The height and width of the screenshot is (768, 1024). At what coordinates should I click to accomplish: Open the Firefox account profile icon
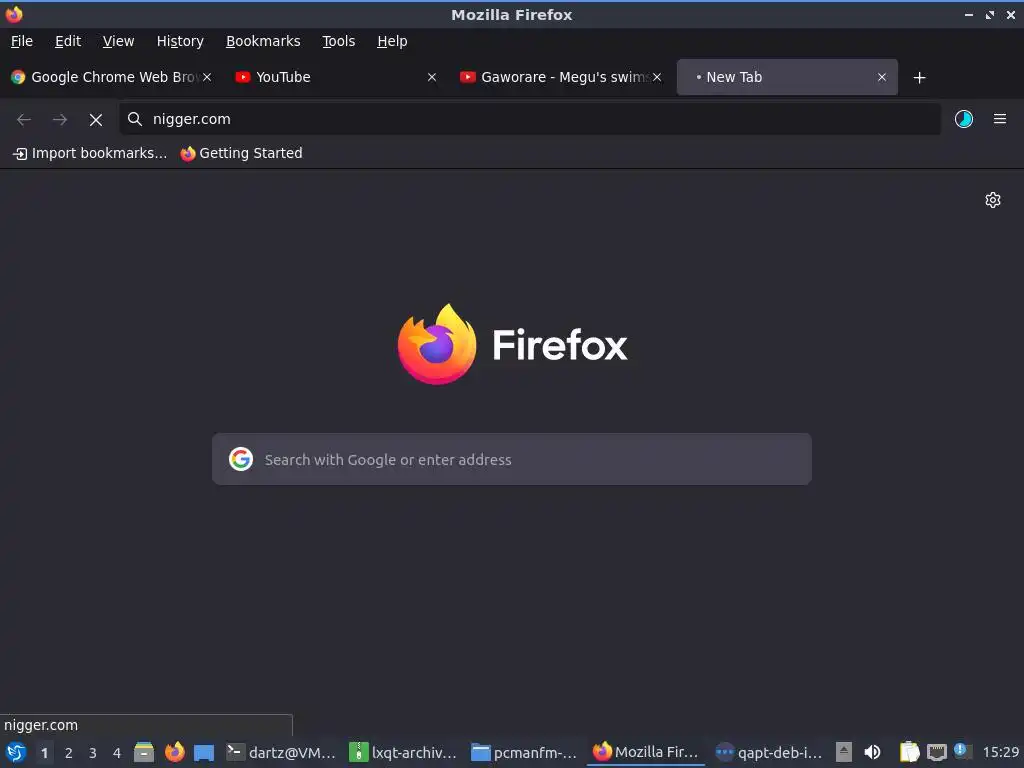(964, 119)
